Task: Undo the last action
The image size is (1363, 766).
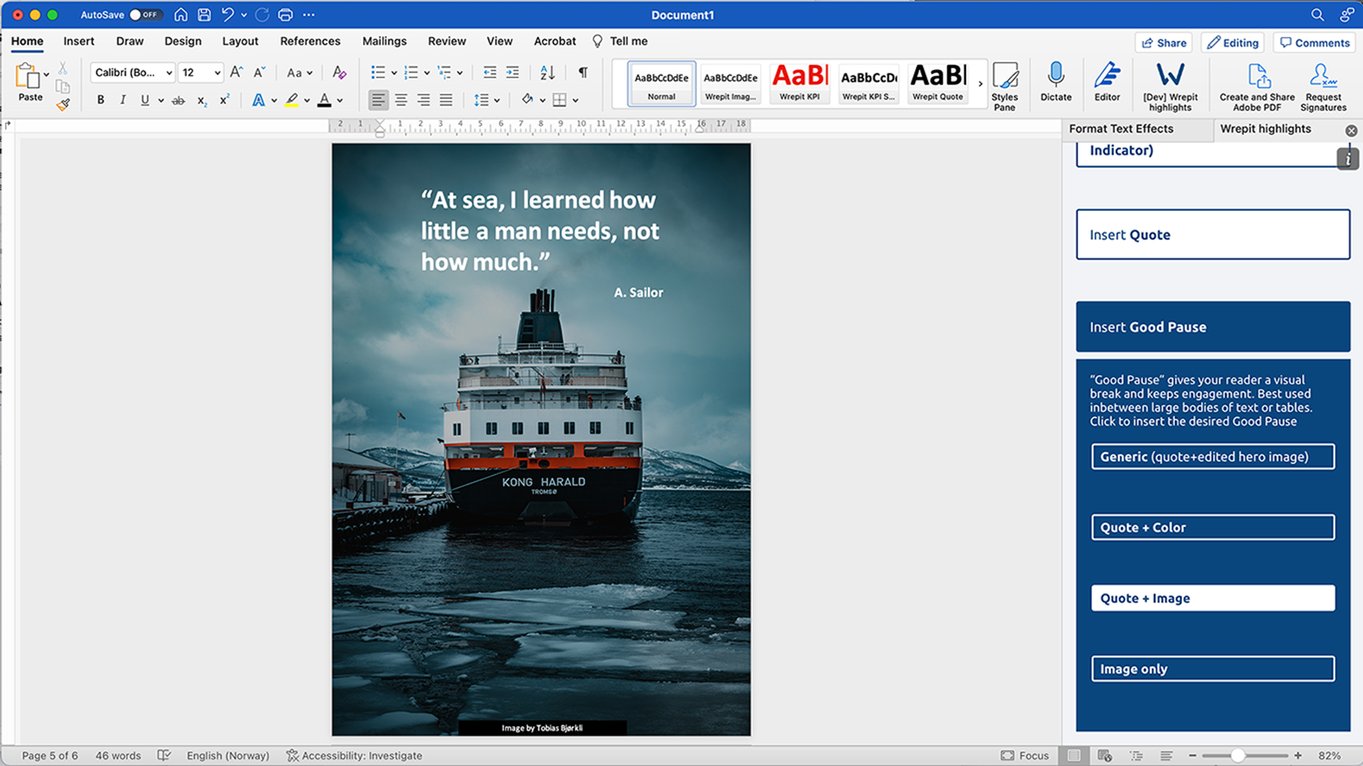Action: point(228,15)
